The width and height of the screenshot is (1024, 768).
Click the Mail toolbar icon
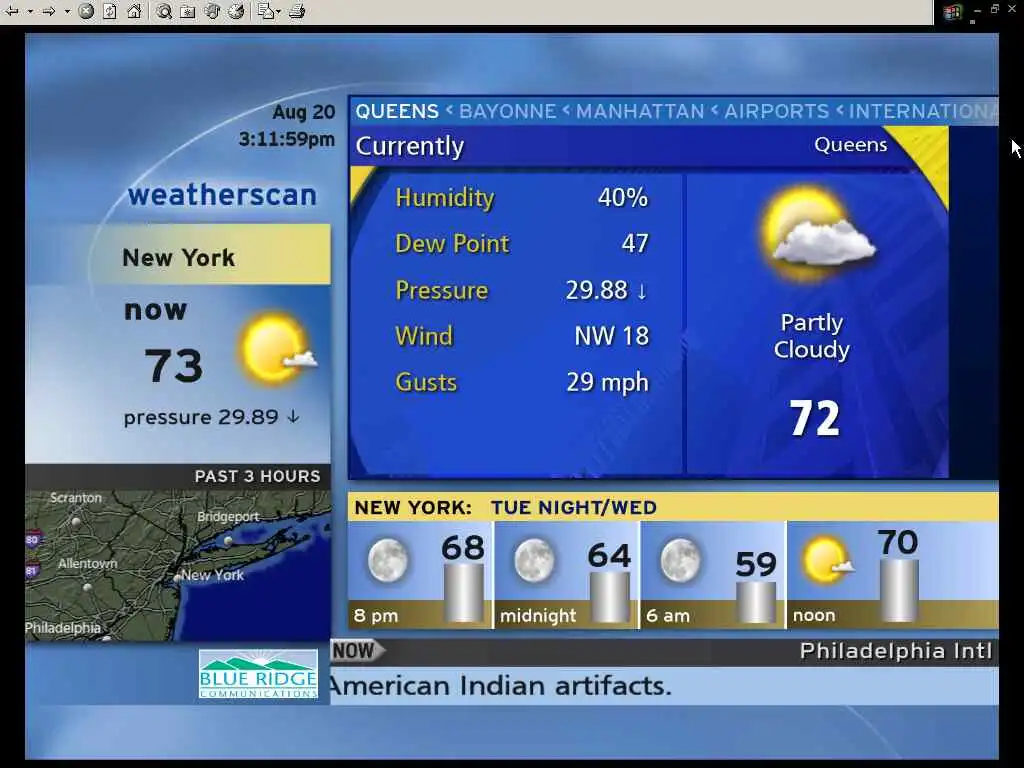point(265,11)
